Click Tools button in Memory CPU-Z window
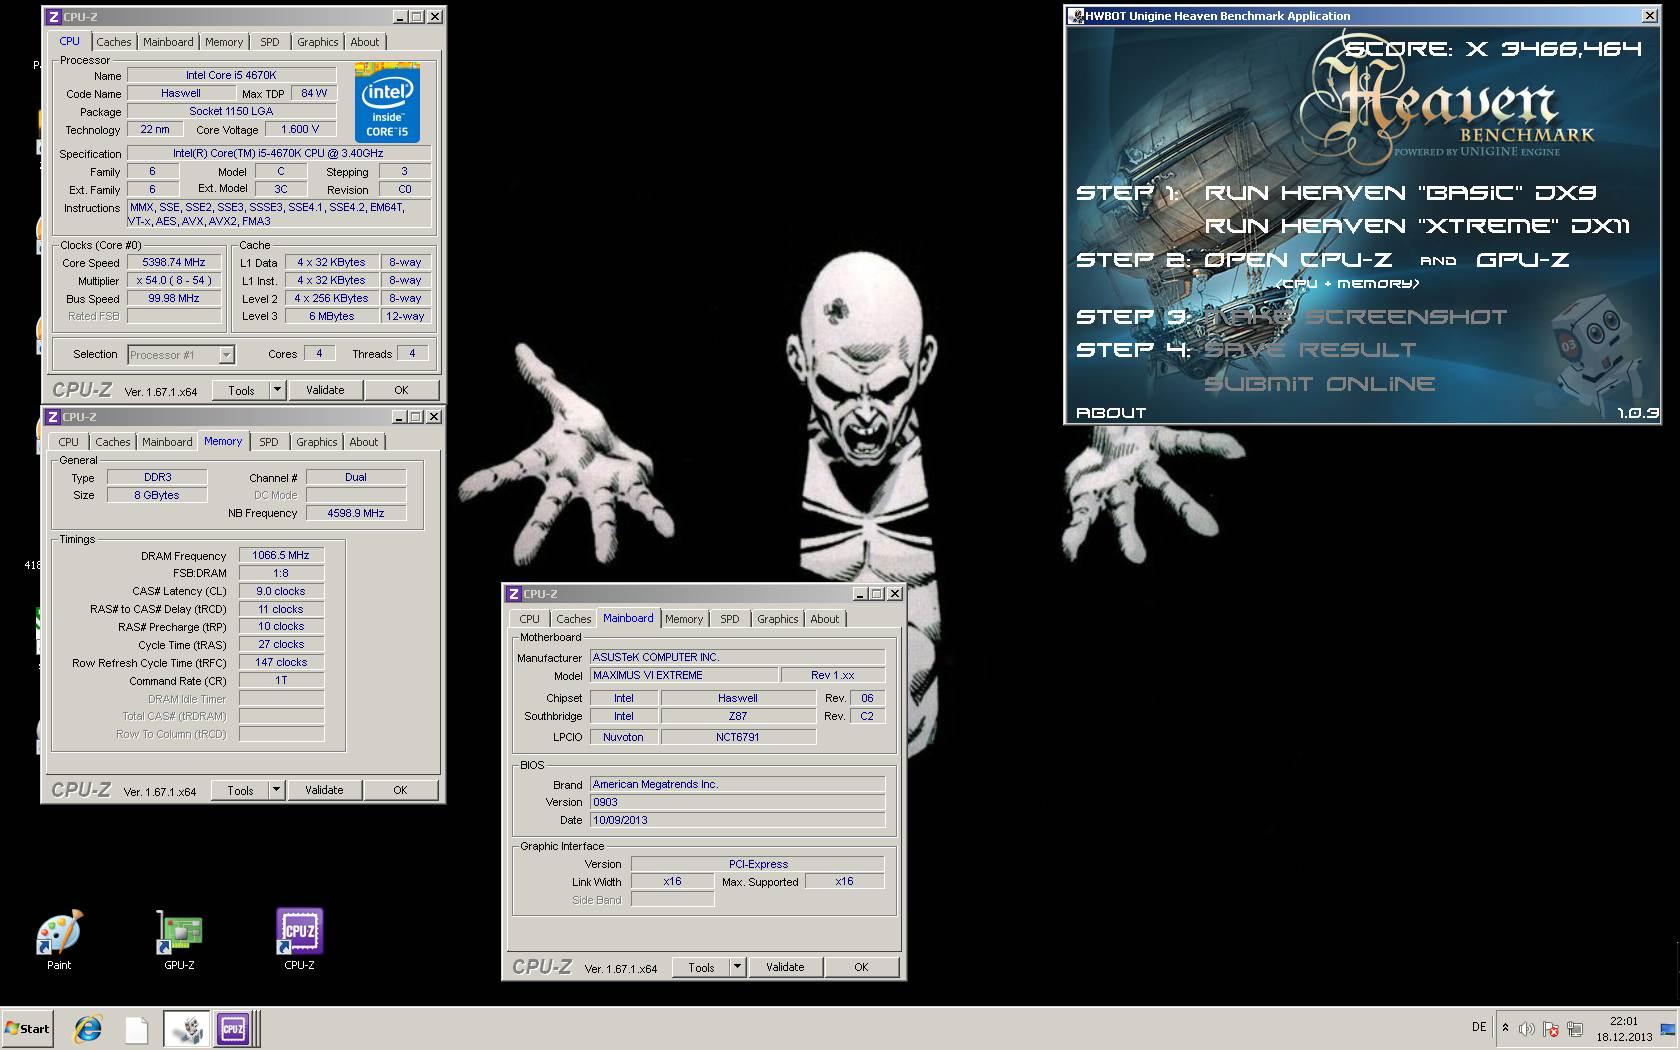The width and height of the screenshot is (1680, 1050). click(240, 790)
